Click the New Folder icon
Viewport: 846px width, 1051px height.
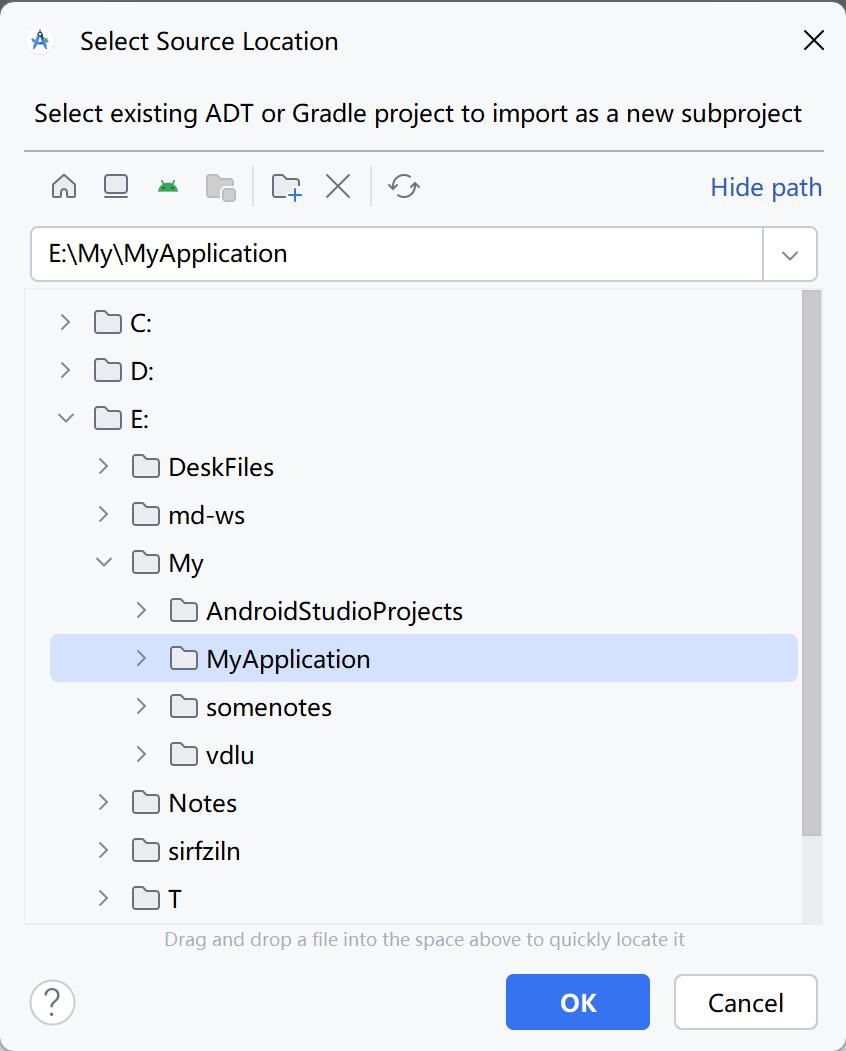[x=287, y=187]
